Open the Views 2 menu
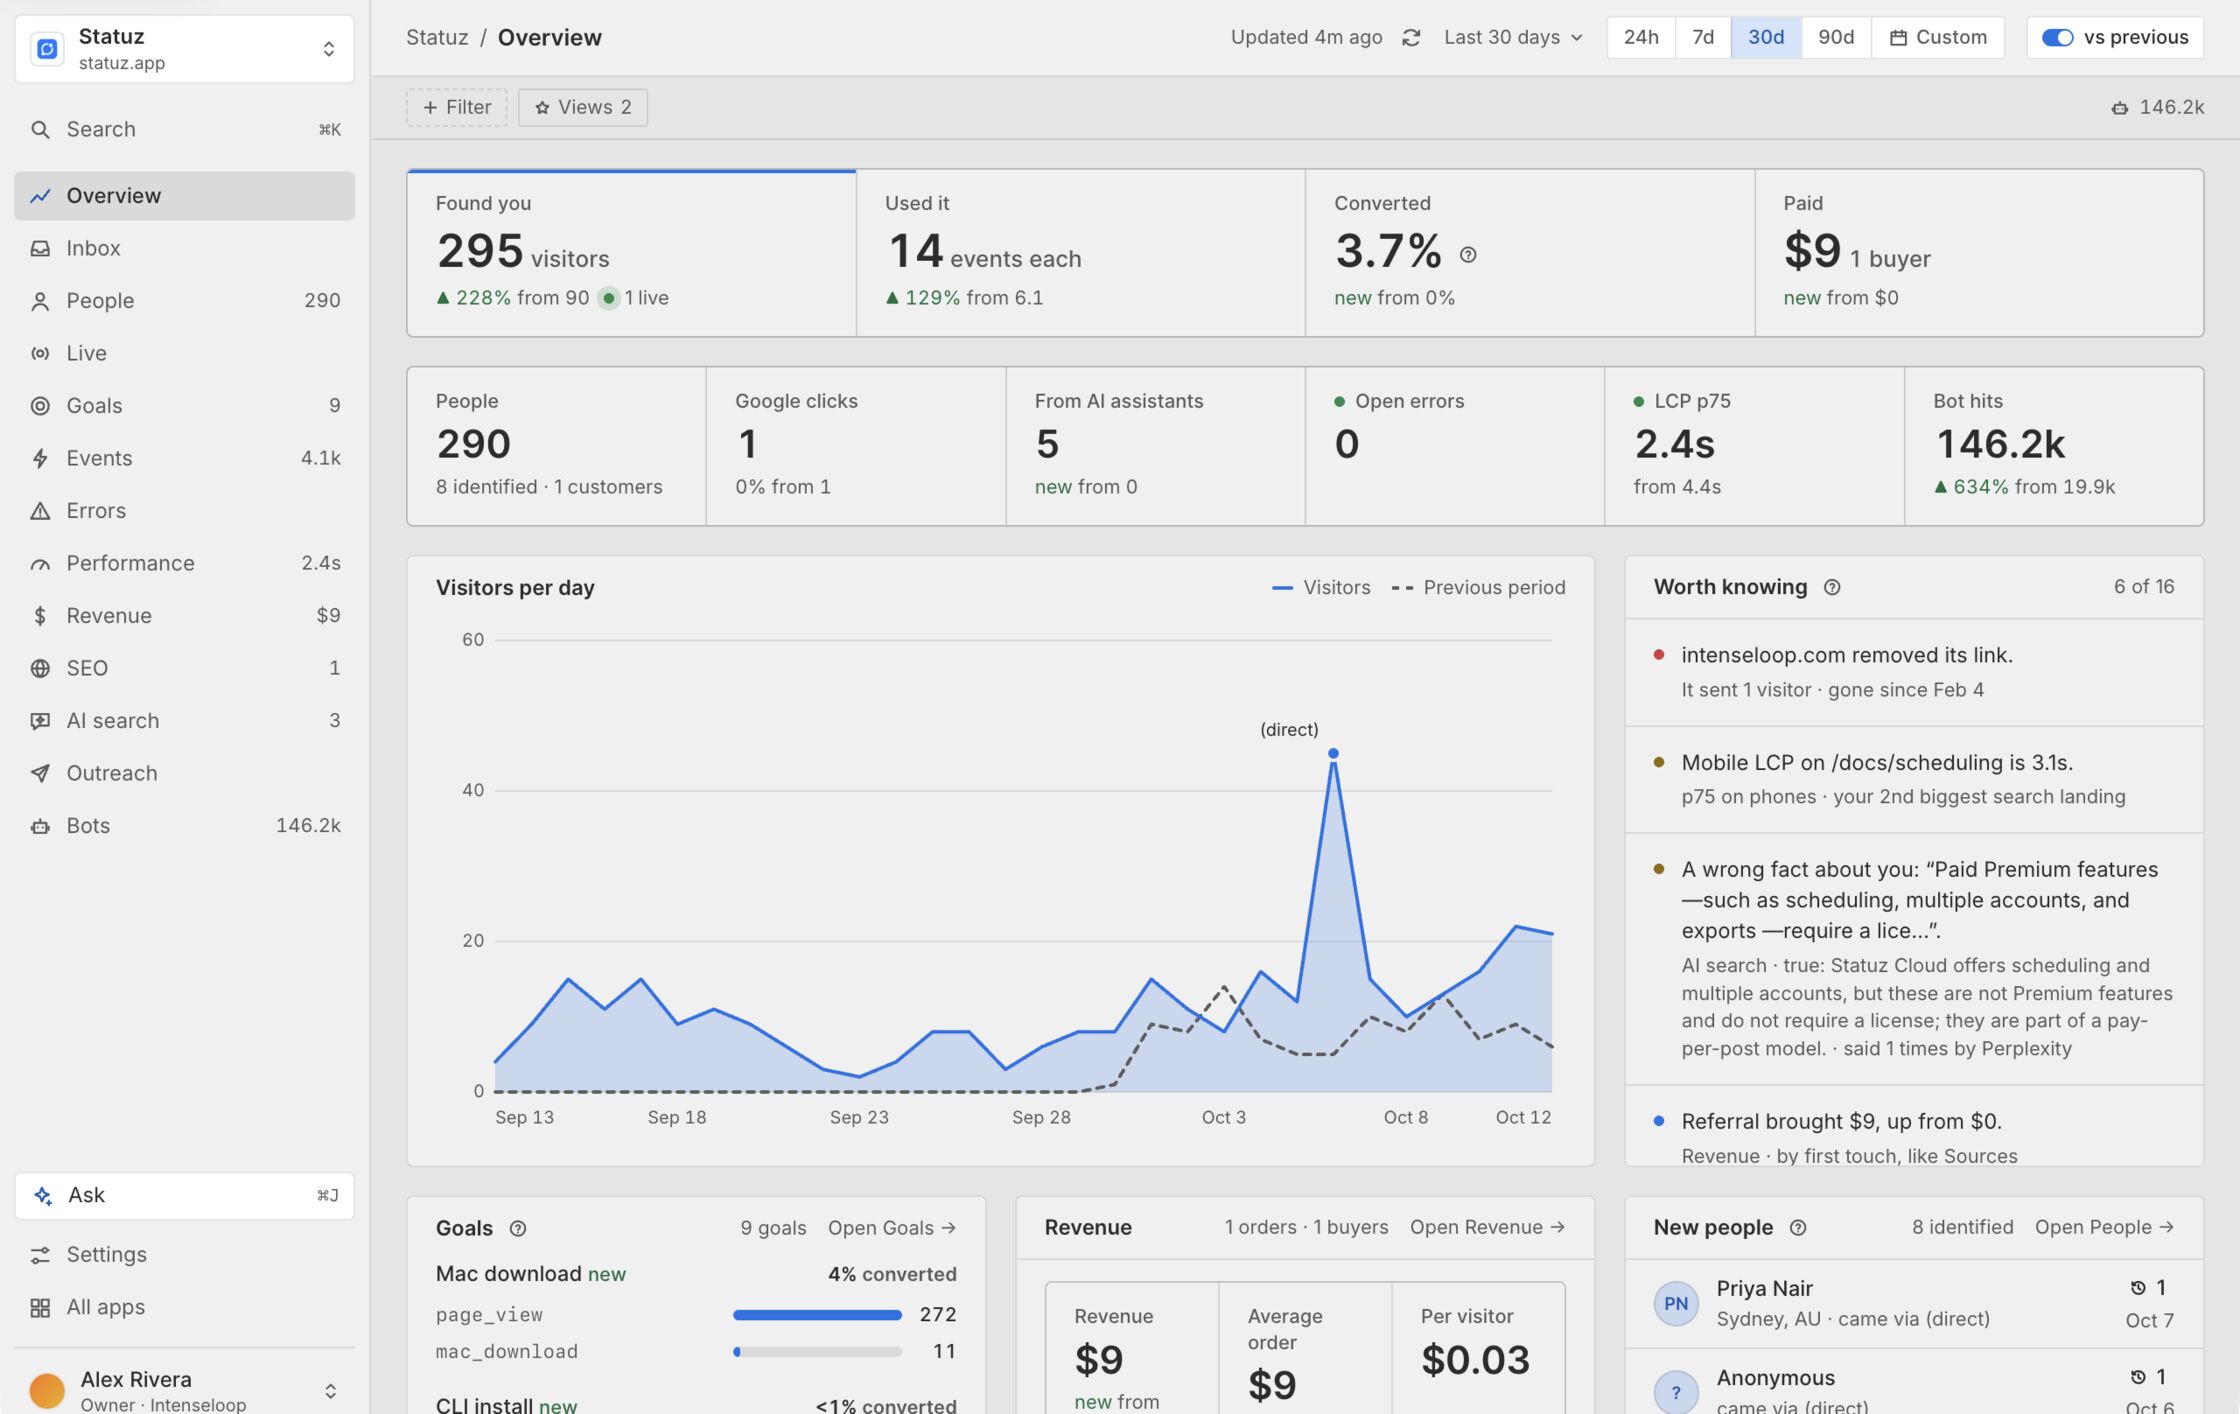The width and height of the screenshot is (2240, 1414). click(583, 108)
